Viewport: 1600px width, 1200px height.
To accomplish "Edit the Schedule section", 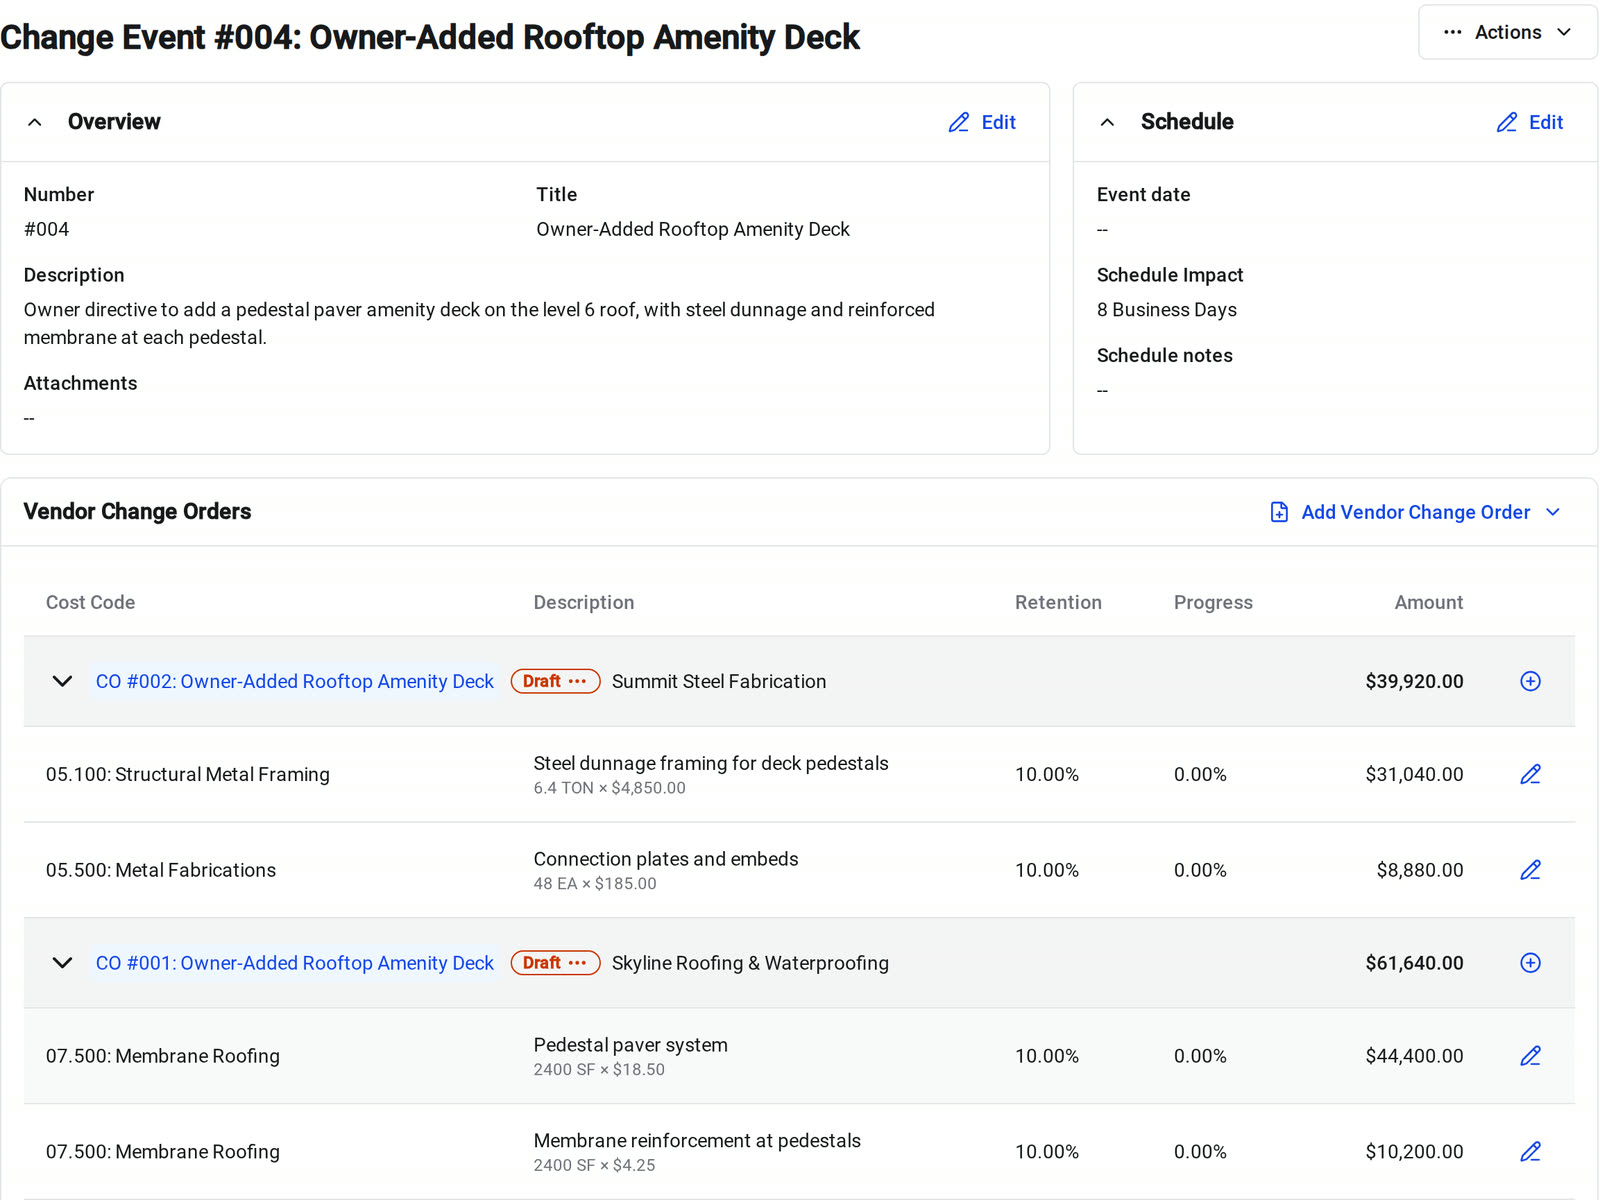I will click(x=1530, y=122).
